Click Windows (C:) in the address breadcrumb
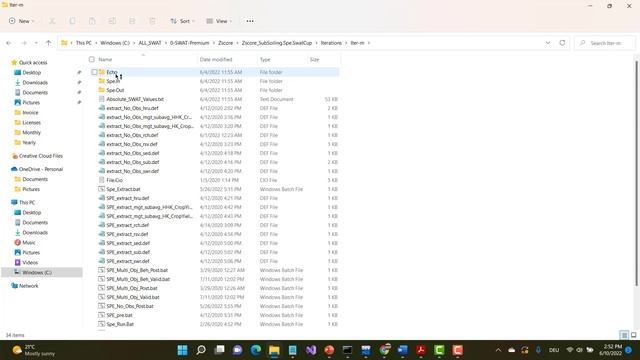The width and height of the screenshot is (640, 360). (x=115, y=43)
